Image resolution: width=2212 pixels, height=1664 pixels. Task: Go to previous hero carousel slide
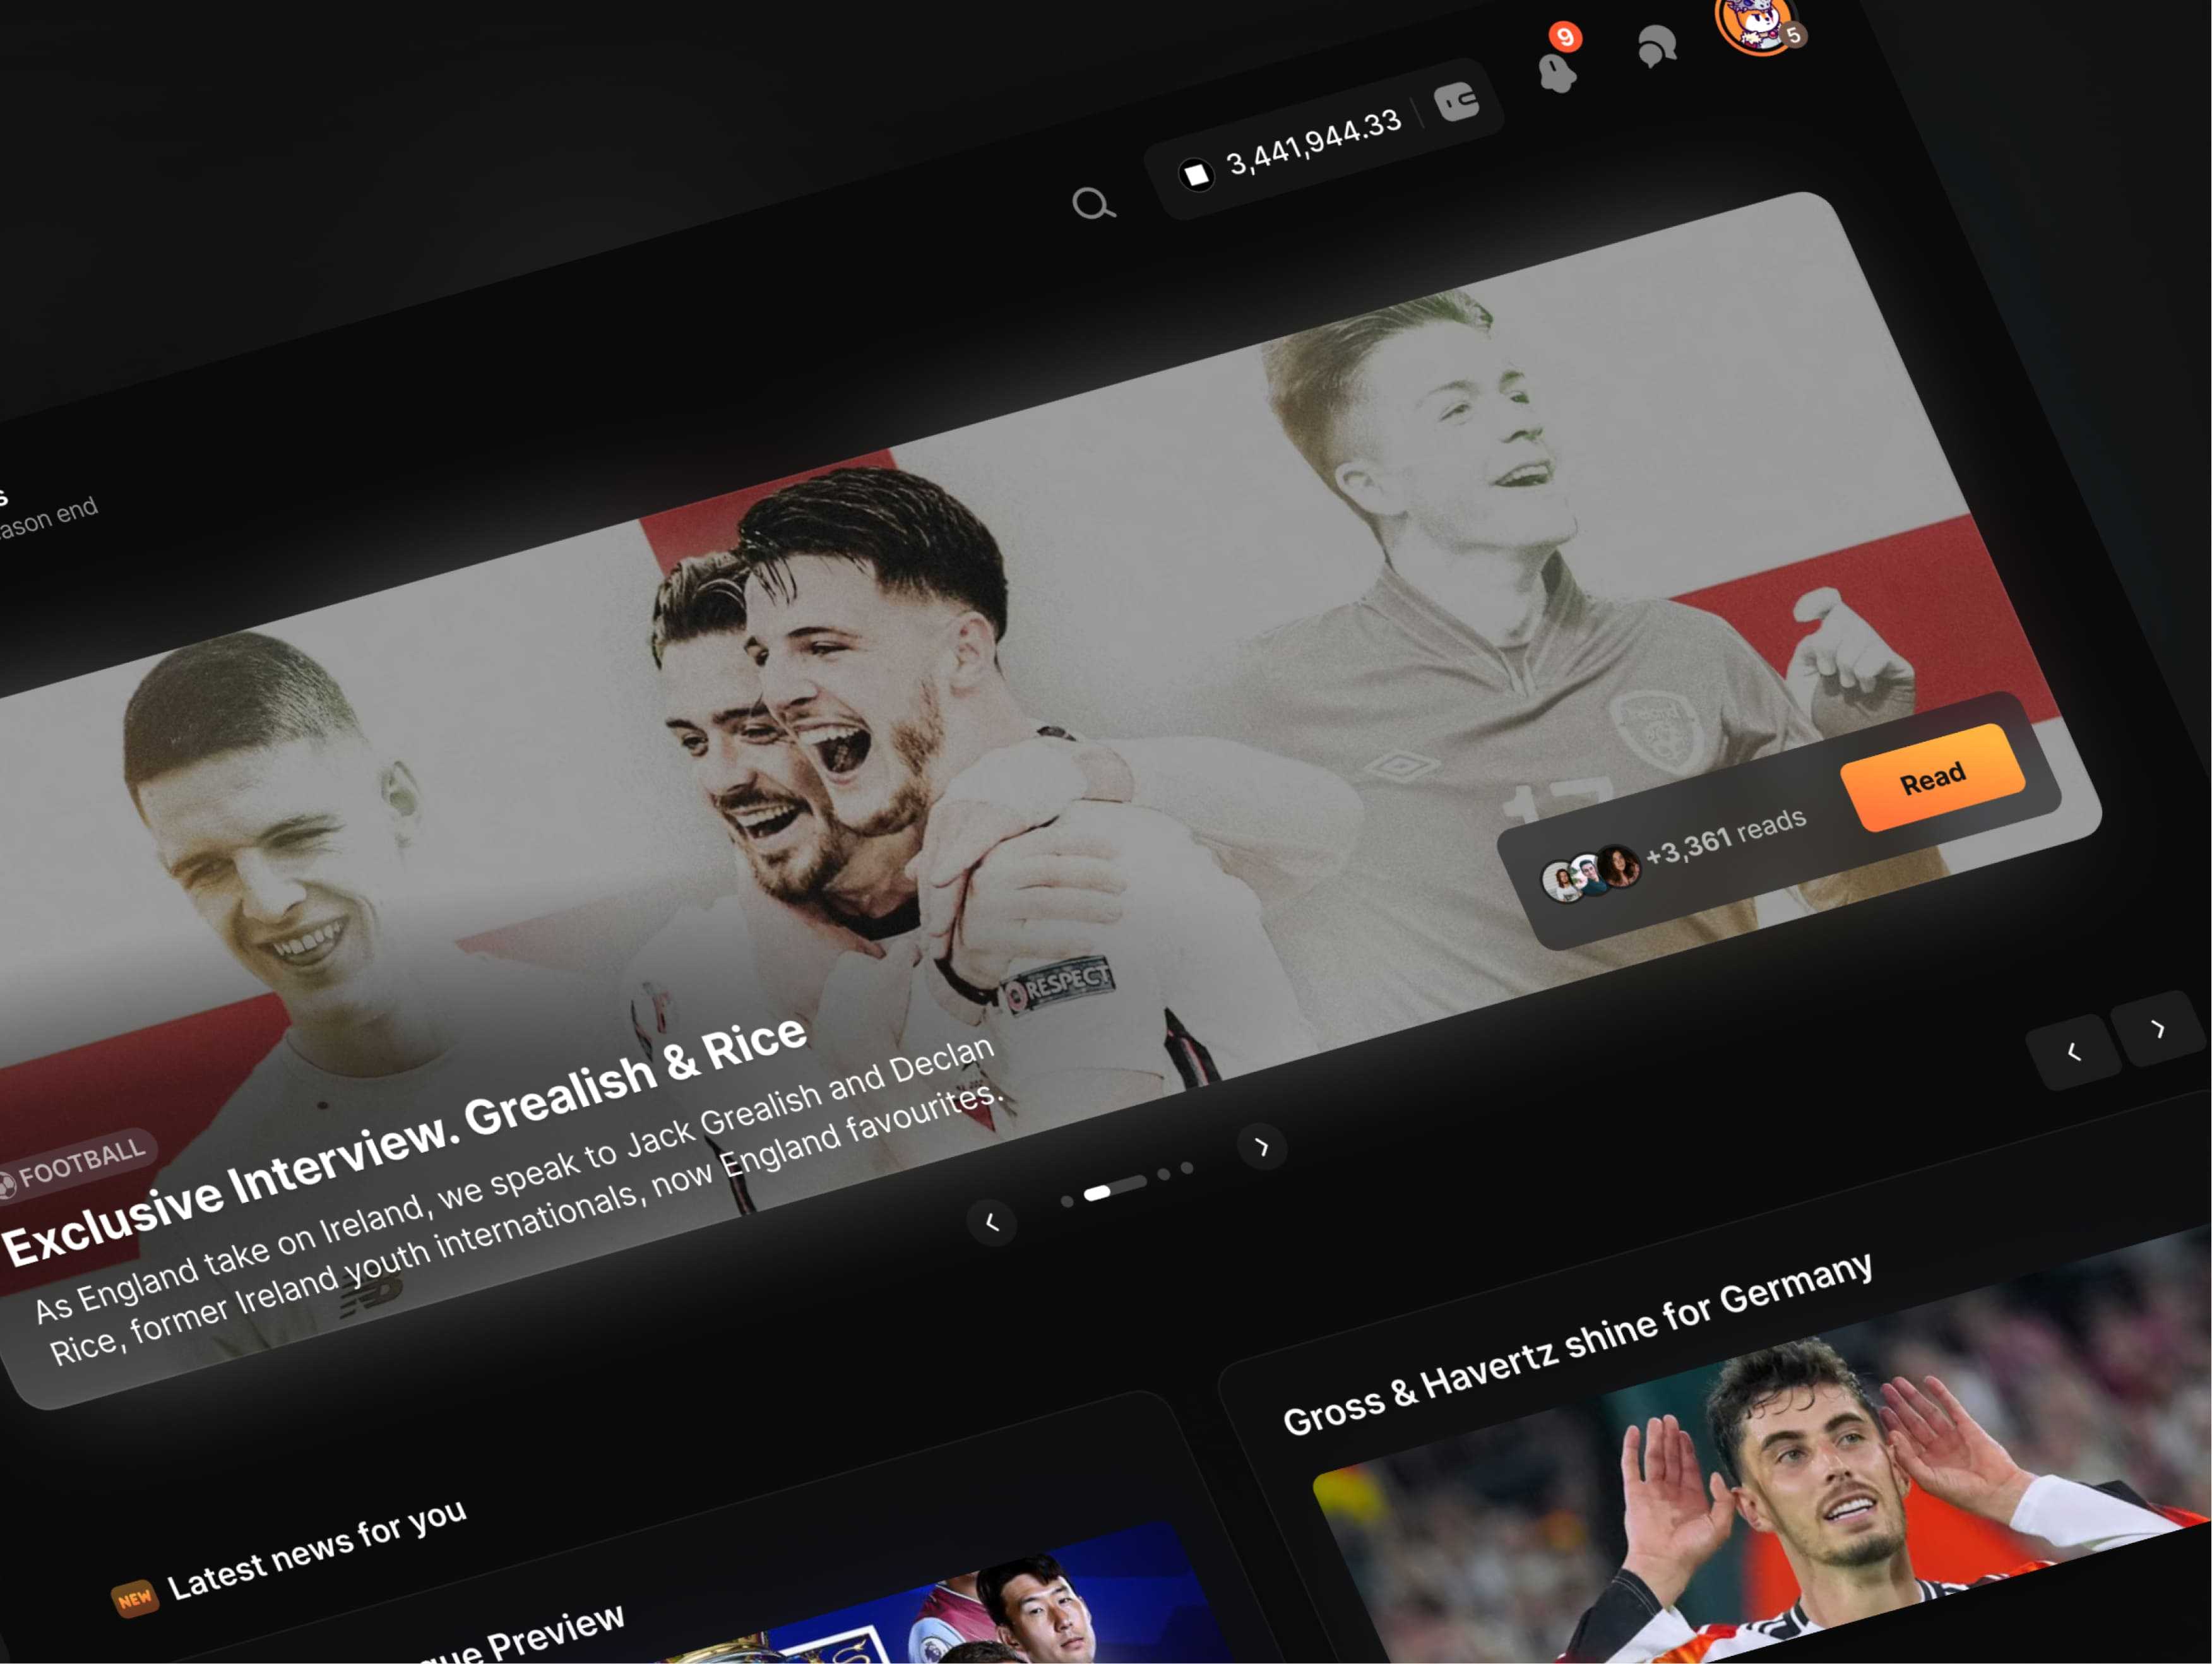[x=991, y=1222]
